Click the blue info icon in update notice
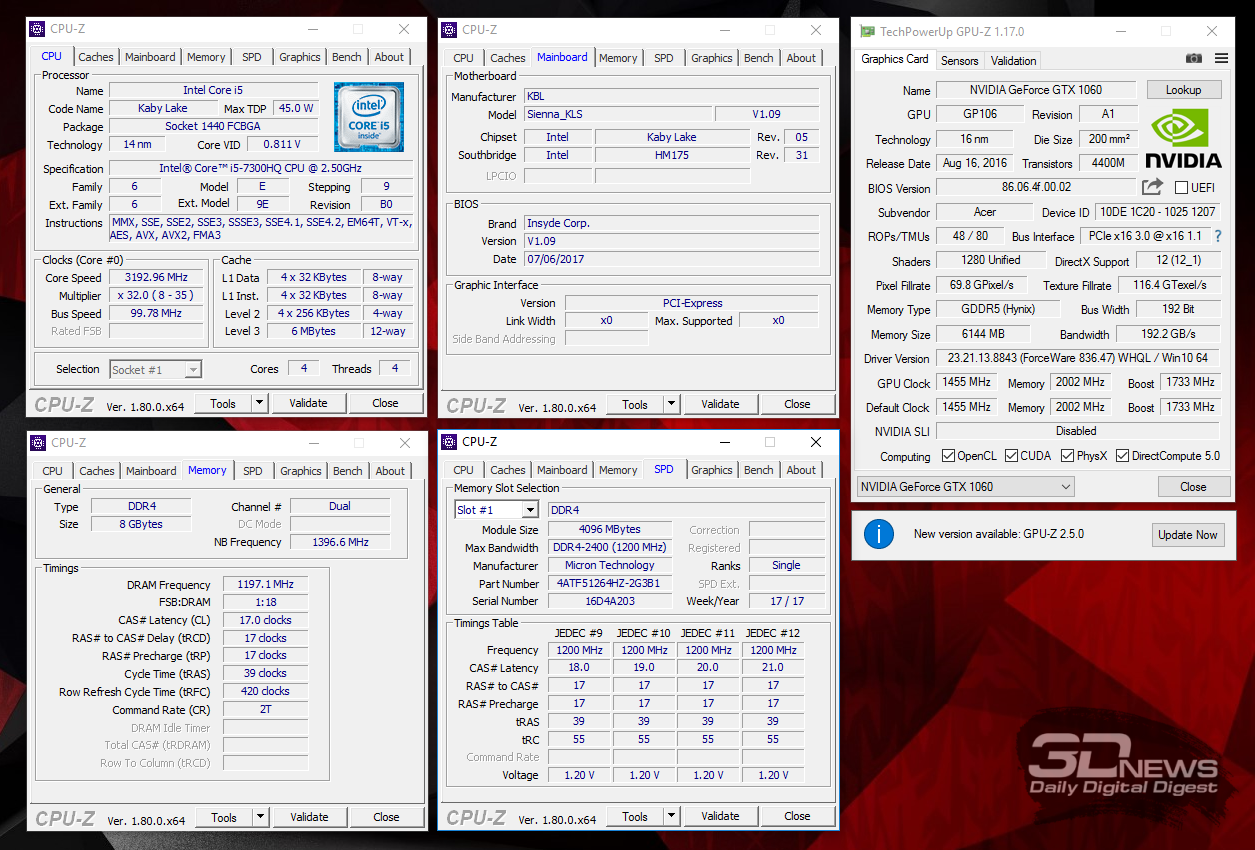 [x=878, y=534]
